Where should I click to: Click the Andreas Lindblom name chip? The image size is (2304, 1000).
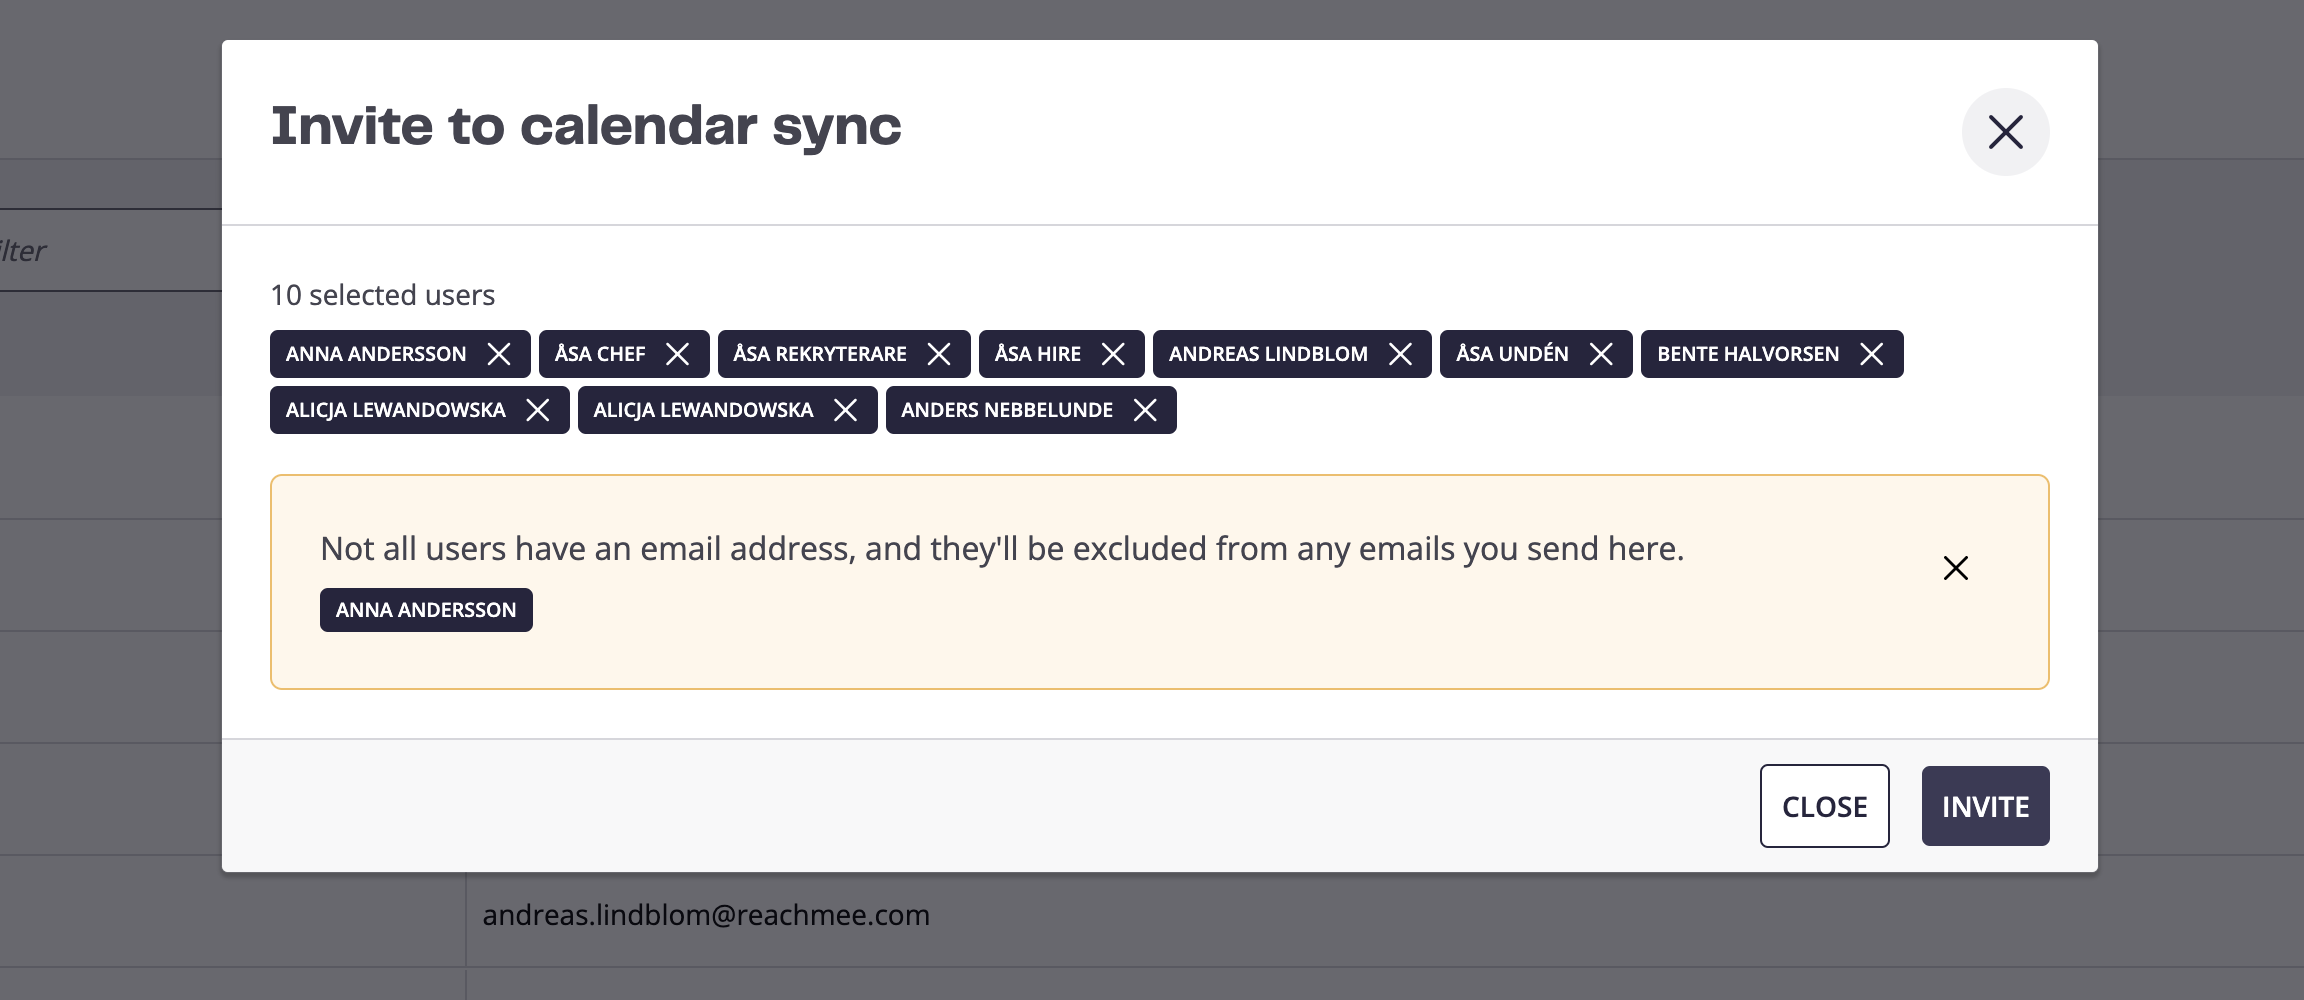1268,354
